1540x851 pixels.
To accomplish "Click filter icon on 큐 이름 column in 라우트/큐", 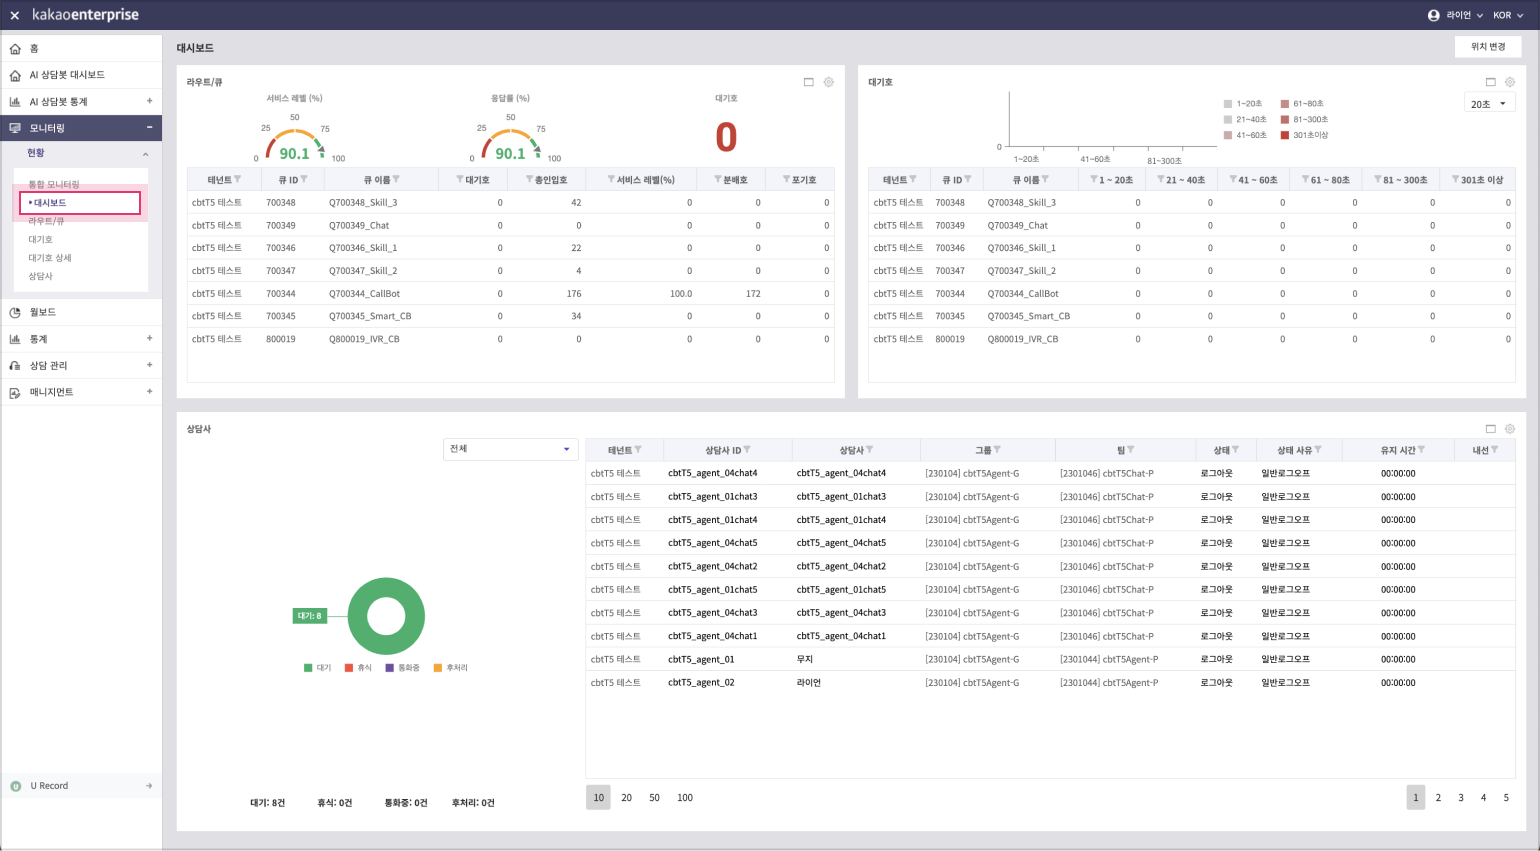I will pos(396,180).
